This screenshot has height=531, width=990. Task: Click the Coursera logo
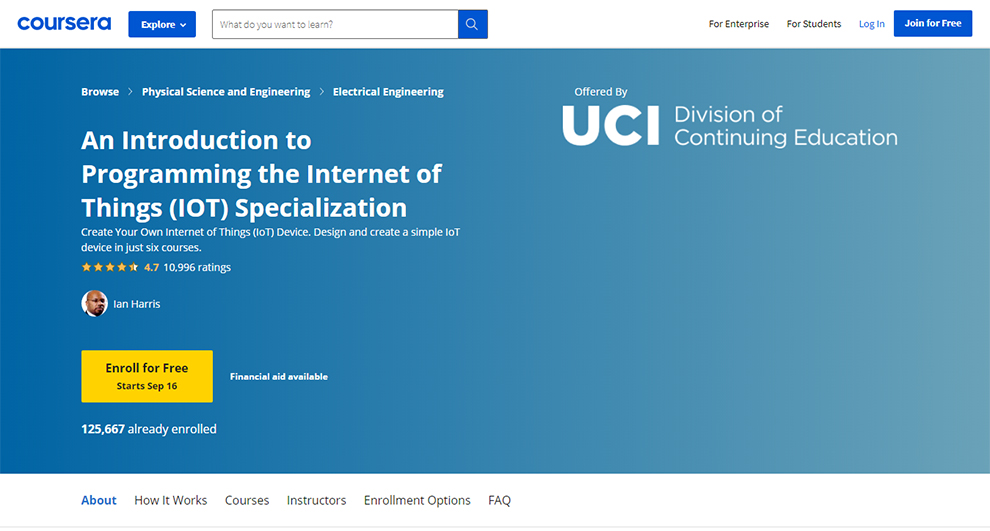[x=64, y=24]
